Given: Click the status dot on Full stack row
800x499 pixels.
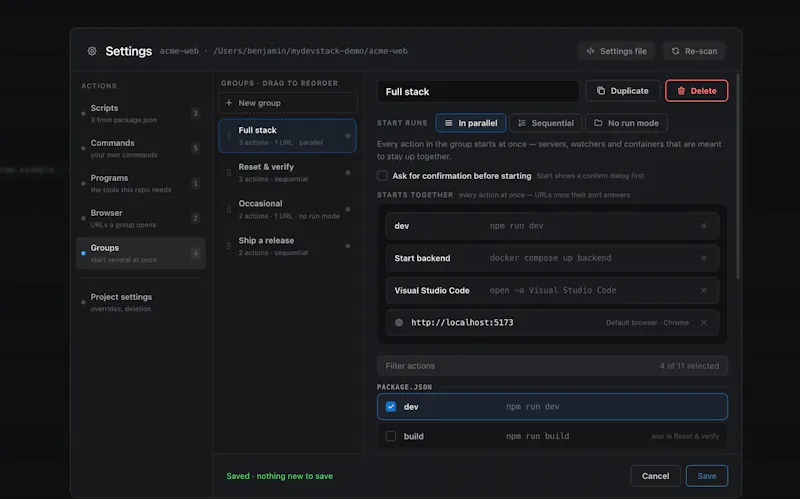Looking at the screenshot, I should point(348,136).
